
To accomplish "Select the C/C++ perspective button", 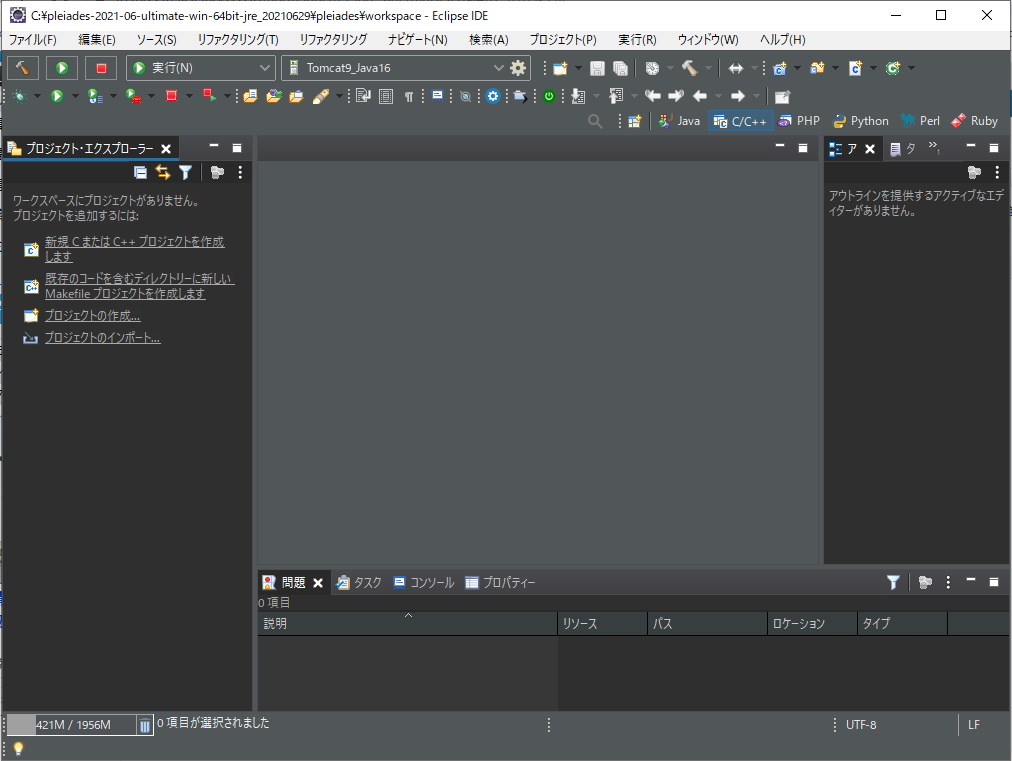I will pos(740,121).
